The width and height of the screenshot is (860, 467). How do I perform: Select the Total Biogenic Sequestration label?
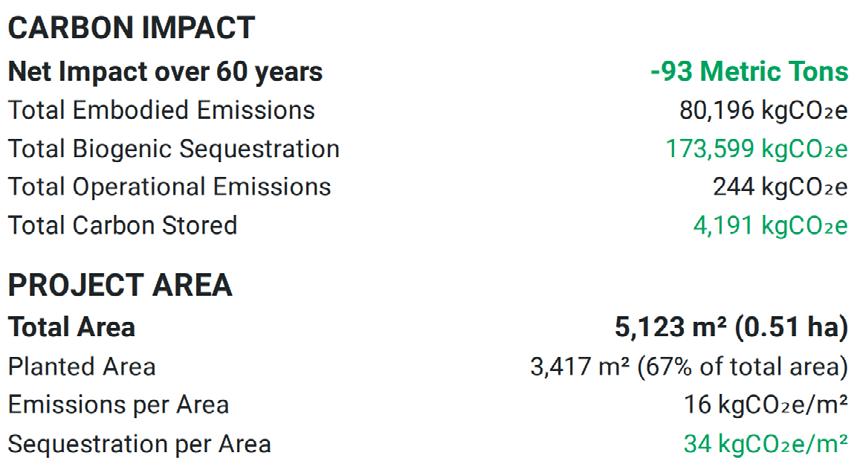(x=174, y=149)
